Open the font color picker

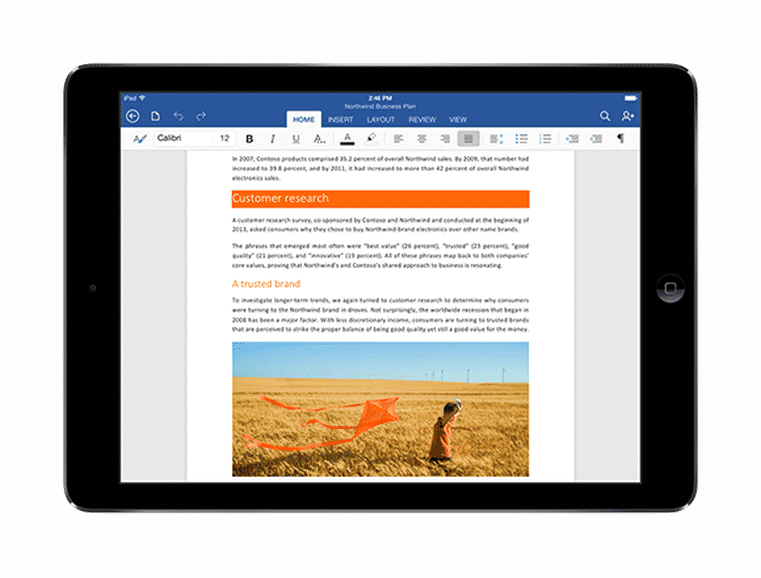tap(347, 139)
